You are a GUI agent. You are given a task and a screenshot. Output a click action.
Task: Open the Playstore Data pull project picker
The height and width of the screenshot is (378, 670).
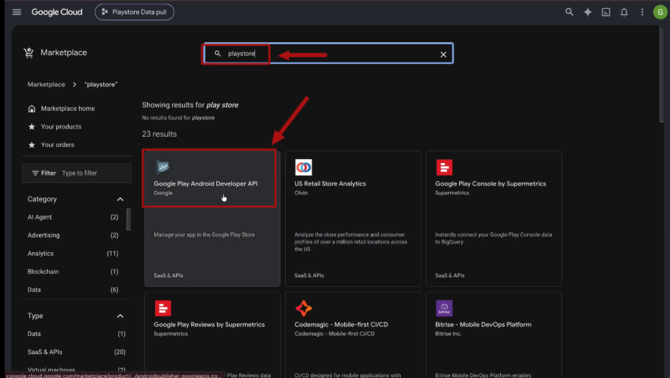click(x=134, y=12)
